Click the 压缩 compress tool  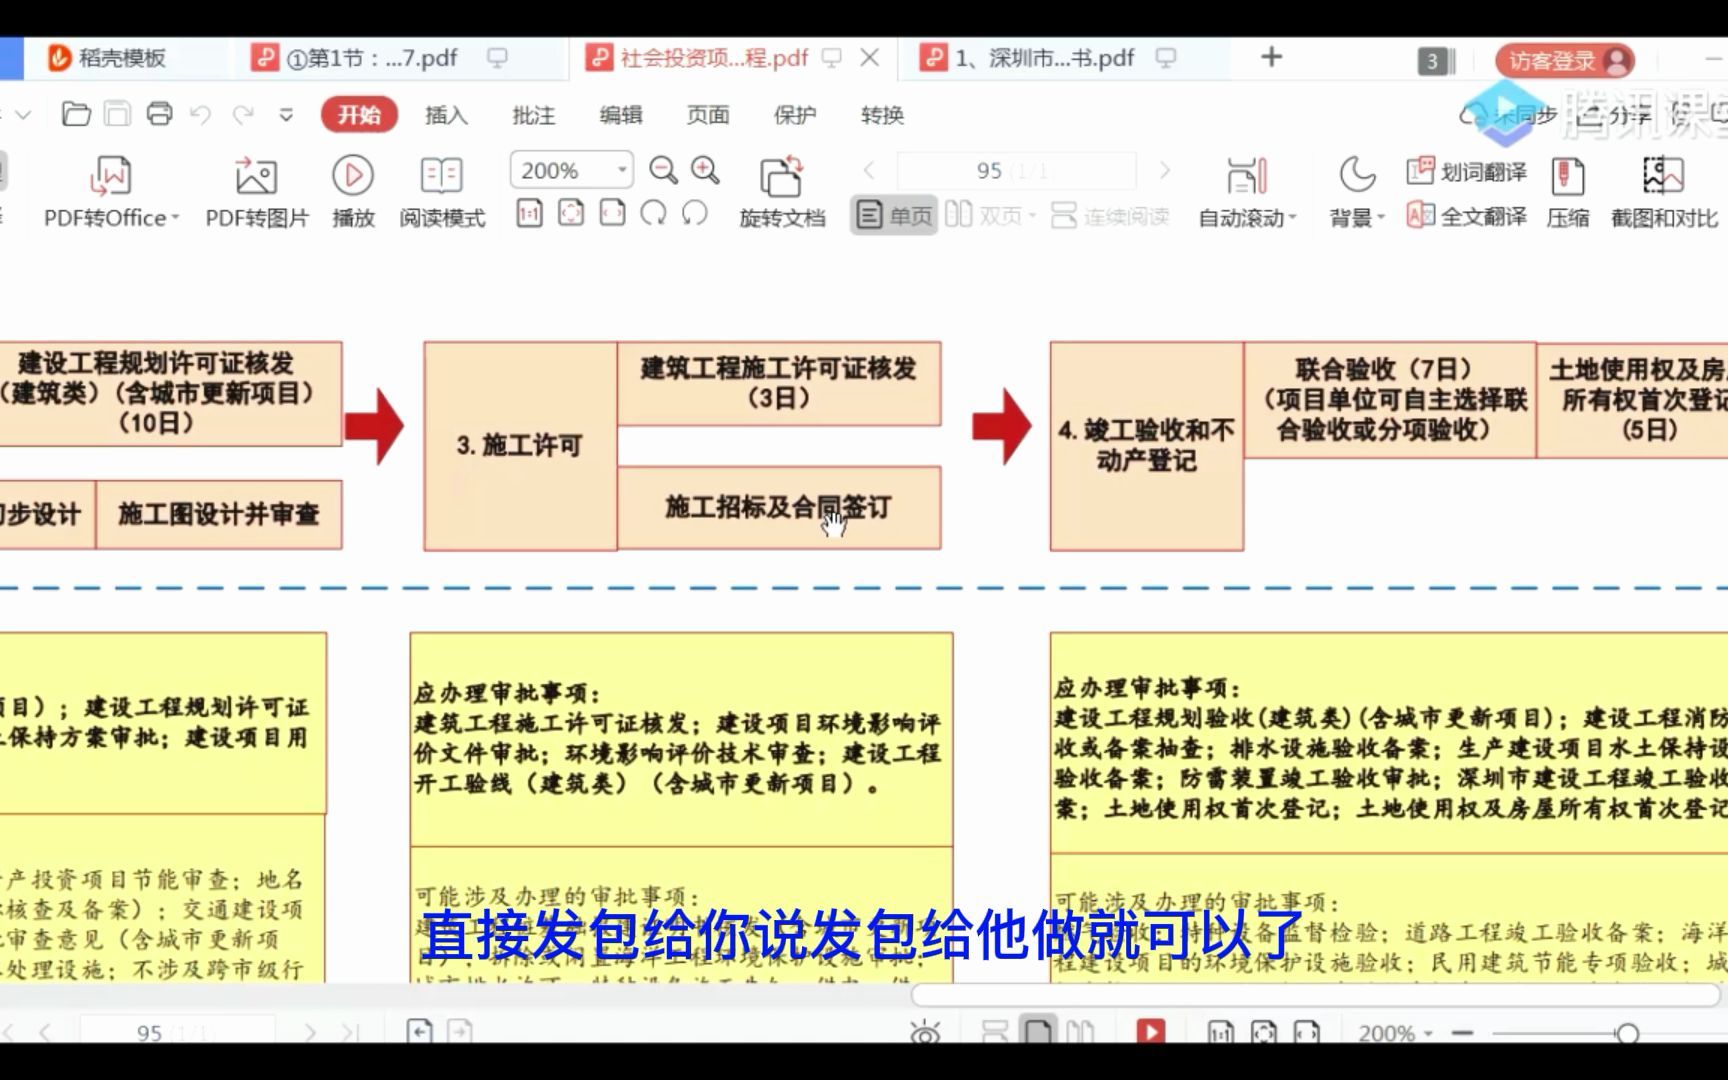[x=1567, y=192]
